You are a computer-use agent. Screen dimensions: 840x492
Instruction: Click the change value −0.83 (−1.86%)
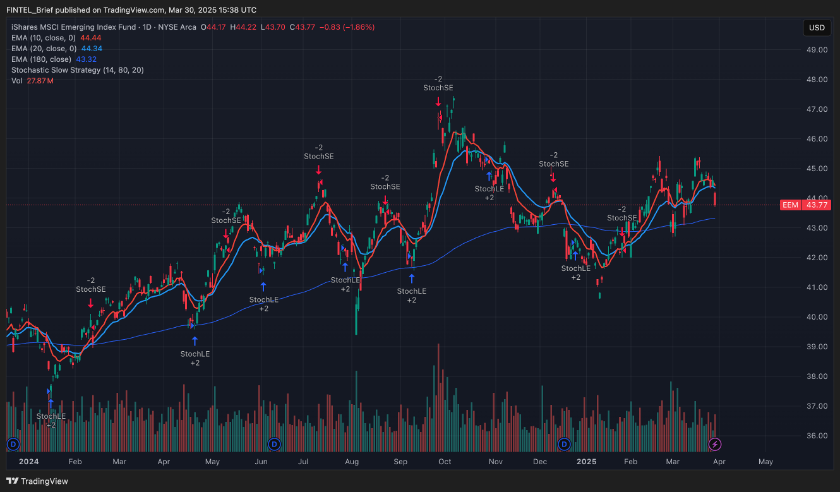pyautogui.click(x=347, y=27)
